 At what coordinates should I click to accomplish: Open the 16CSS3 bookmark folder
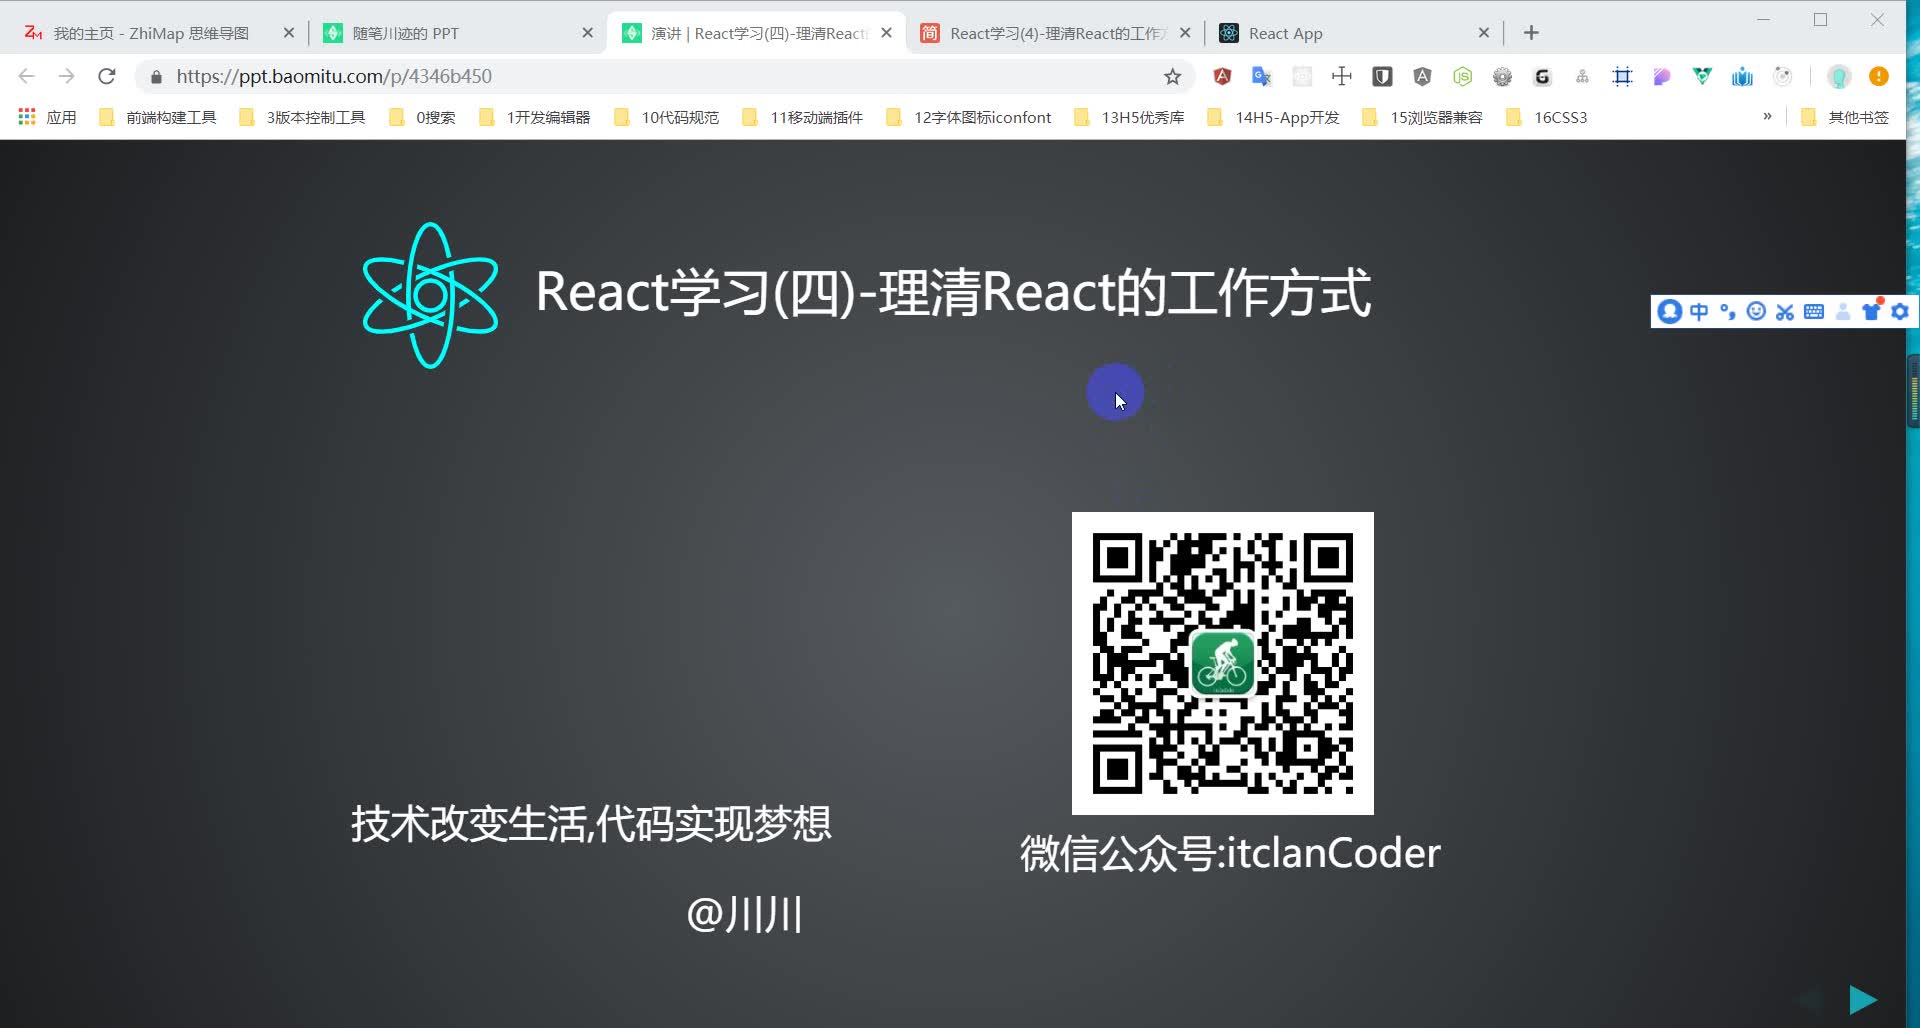tap(1548, 117)
